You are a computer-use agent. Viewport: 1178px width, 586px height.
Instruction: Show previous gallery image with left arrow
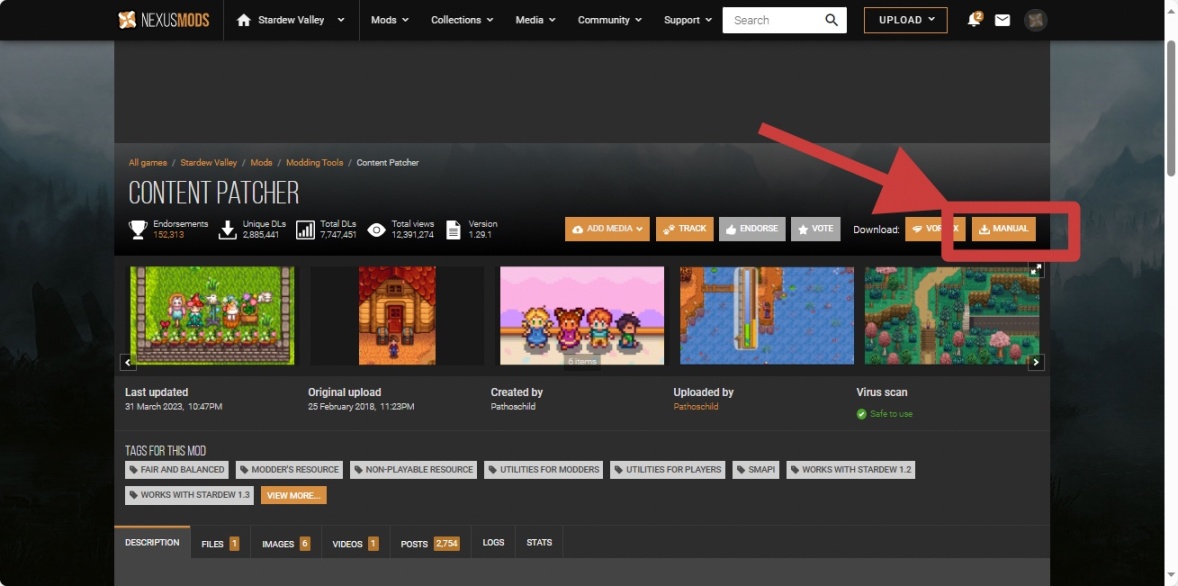tap(128, 362)
